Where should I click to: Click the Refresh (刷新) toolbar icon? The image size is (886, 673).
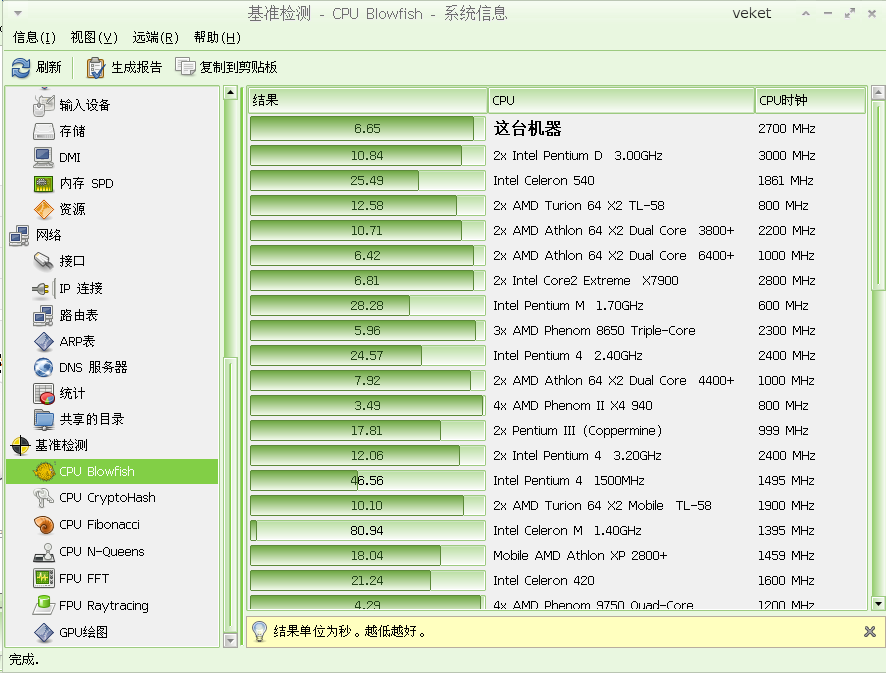pyautogui.click(x=21, y=68)
